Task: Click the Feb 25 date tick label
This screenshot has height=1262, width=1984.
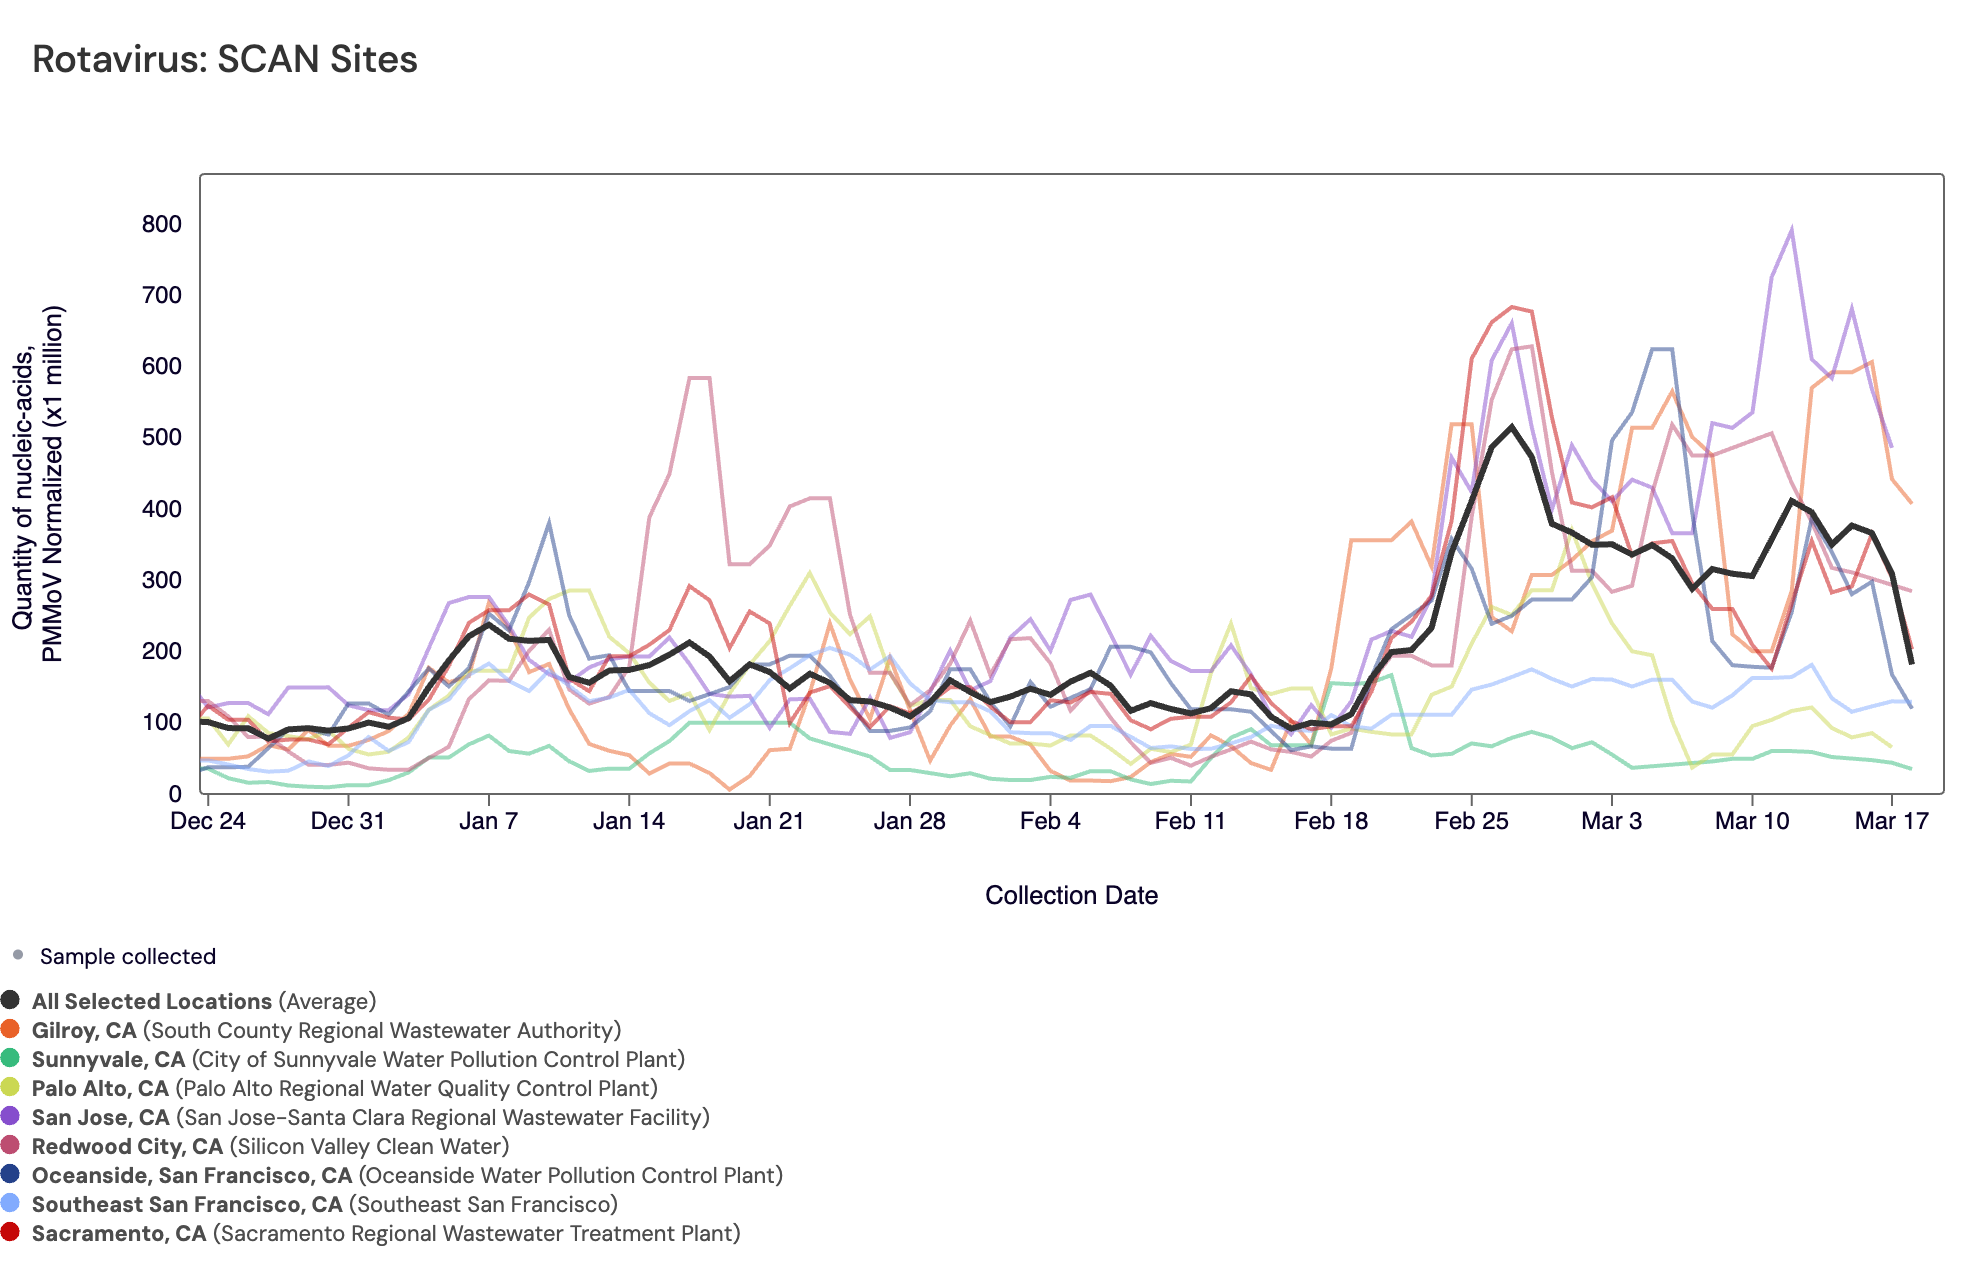Action: [1471, 821]
